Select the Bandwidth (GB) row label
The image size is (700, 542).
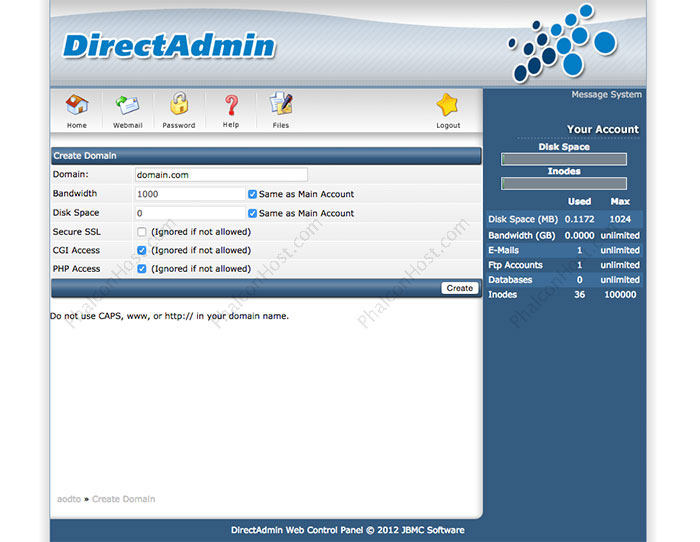(x=521, y=235)
